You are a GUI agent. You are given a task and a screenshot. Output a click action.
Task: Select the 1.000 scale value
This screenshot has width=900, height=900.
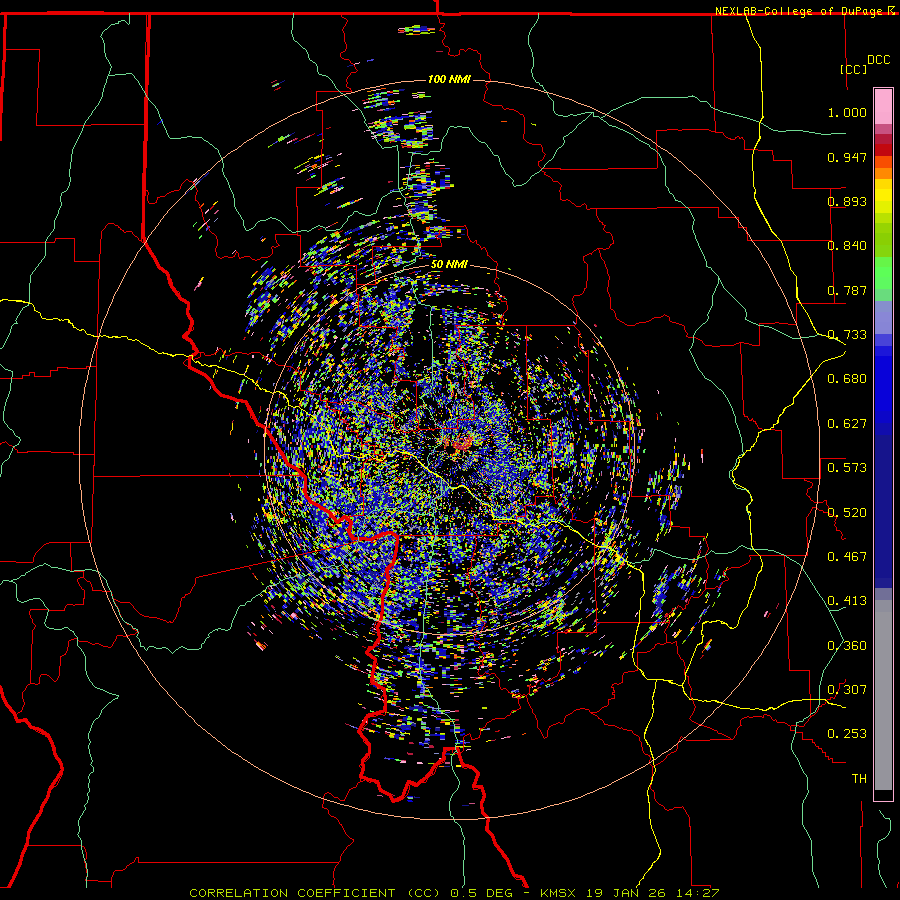pyautogui.click(x=847, y=112)
